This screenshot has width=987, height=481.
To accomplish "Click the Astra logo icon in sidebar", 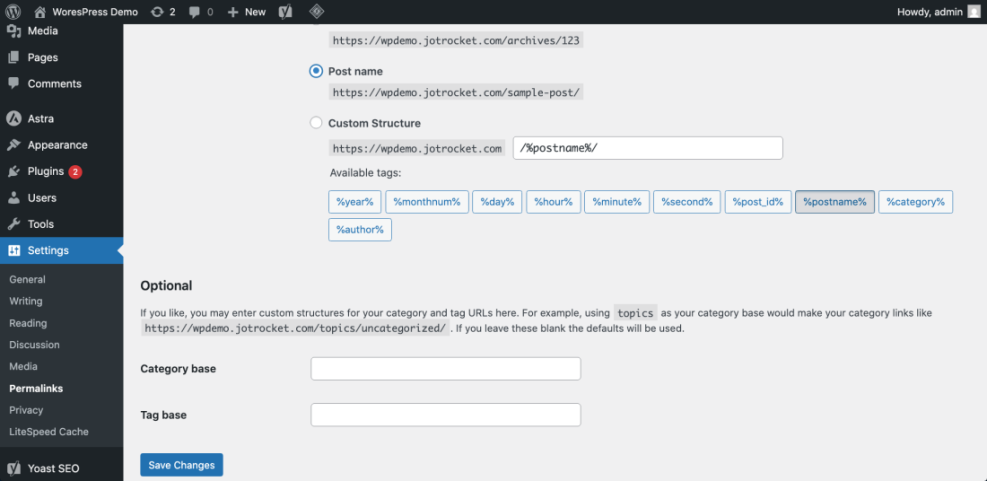I will click(14, 118).
